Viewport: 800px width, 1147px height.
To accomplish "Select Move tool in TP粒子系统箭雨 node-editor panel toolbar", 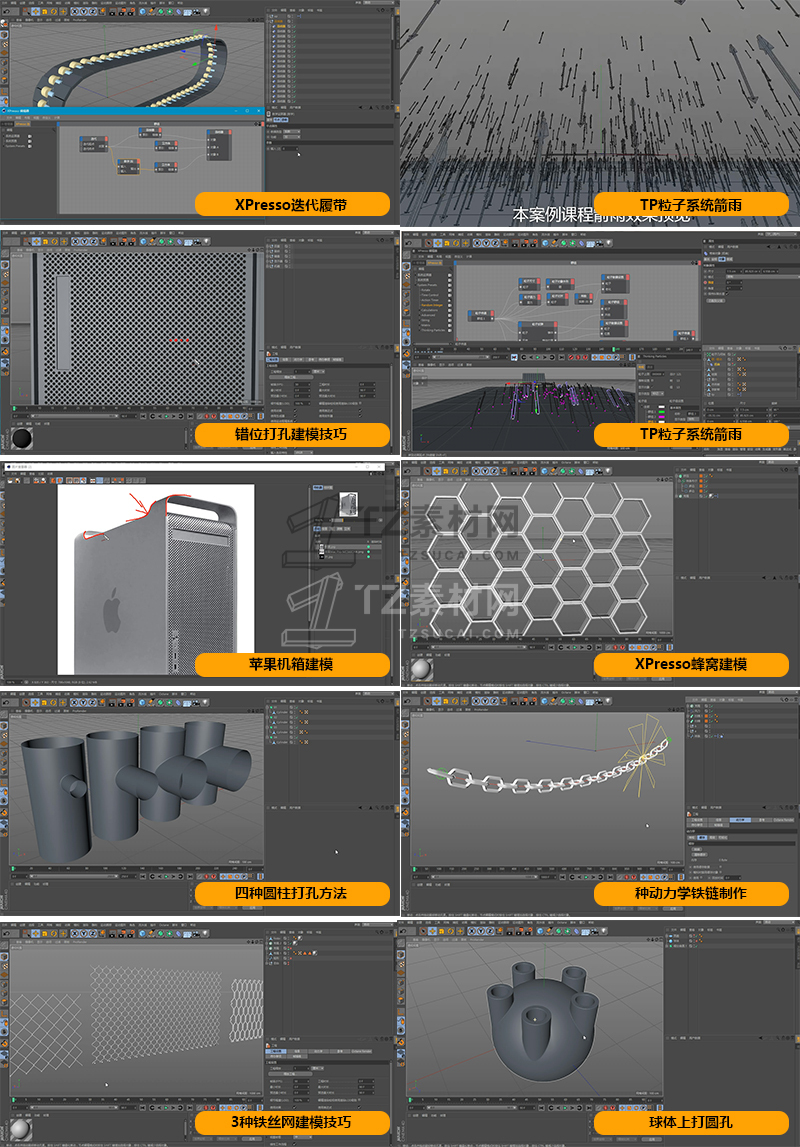I will pyautogui.click(x=437, y=243).
